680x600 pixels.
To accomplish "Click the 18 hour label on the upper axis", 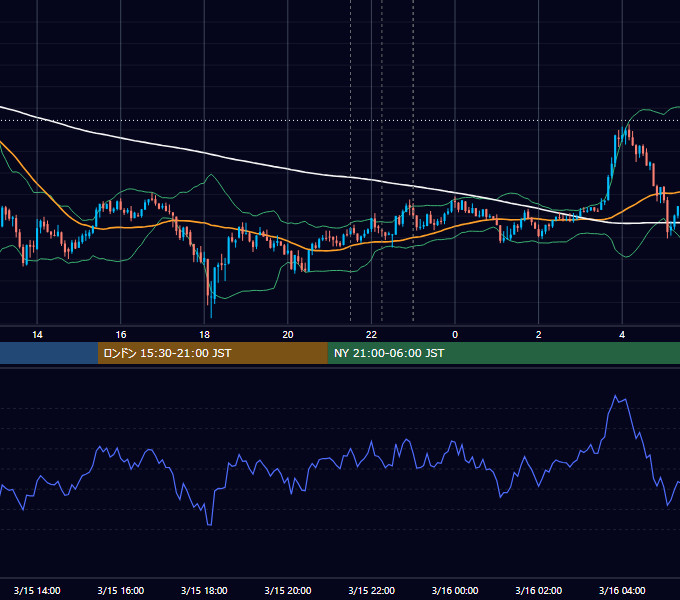I will (x=204, y=335).
